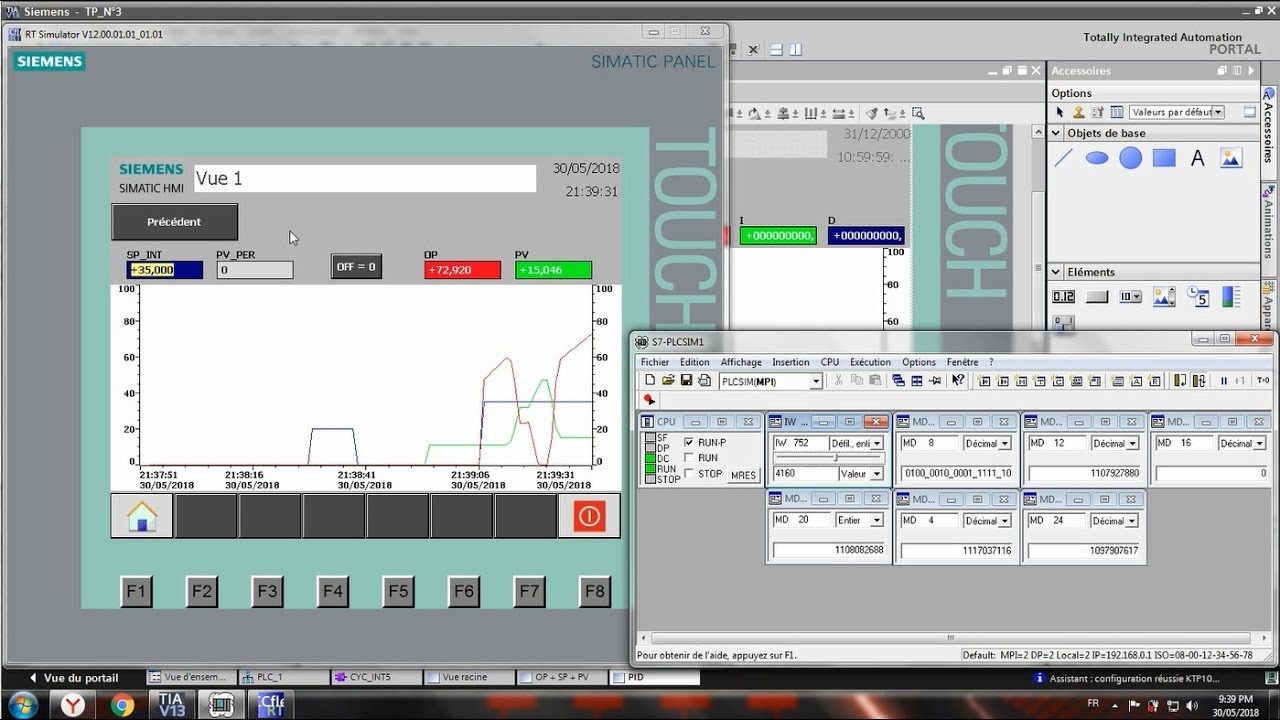
Task: Collapse the Eléments section
Action: (1056, 272)
